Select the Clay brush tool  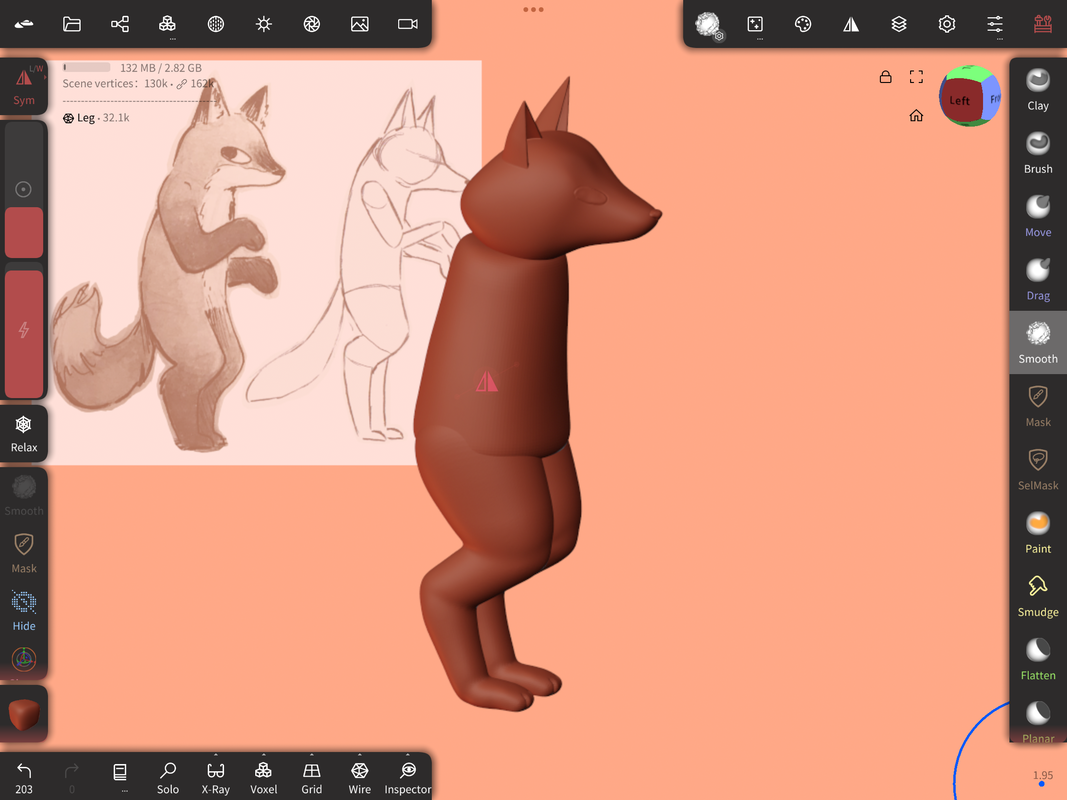[1038, 89]
